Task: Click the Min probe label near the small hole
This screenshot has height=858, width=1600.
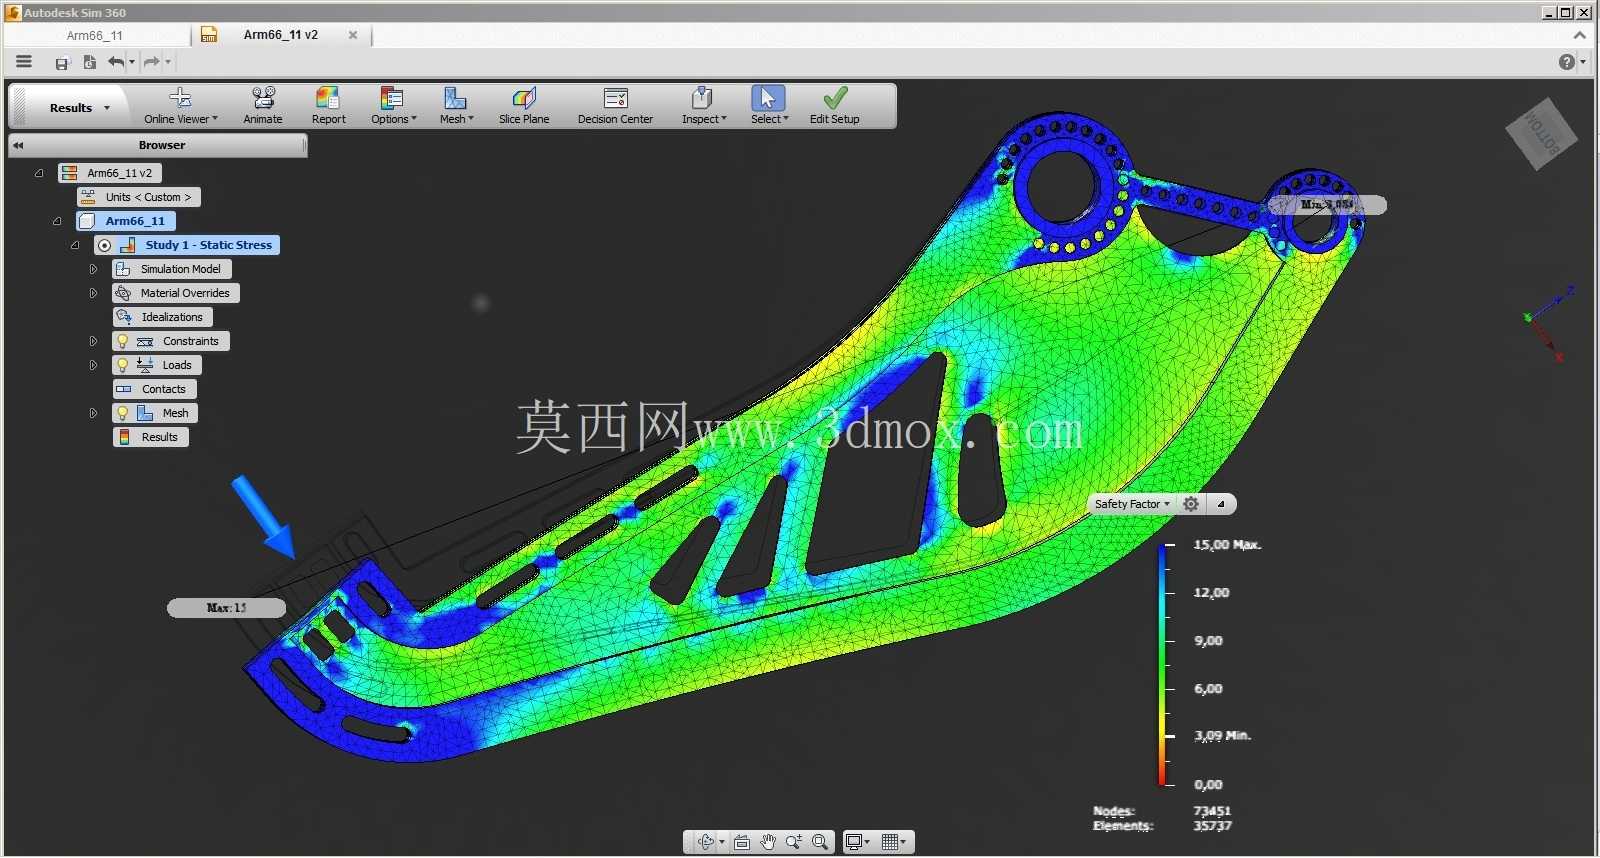Action: click(1327, 205)
